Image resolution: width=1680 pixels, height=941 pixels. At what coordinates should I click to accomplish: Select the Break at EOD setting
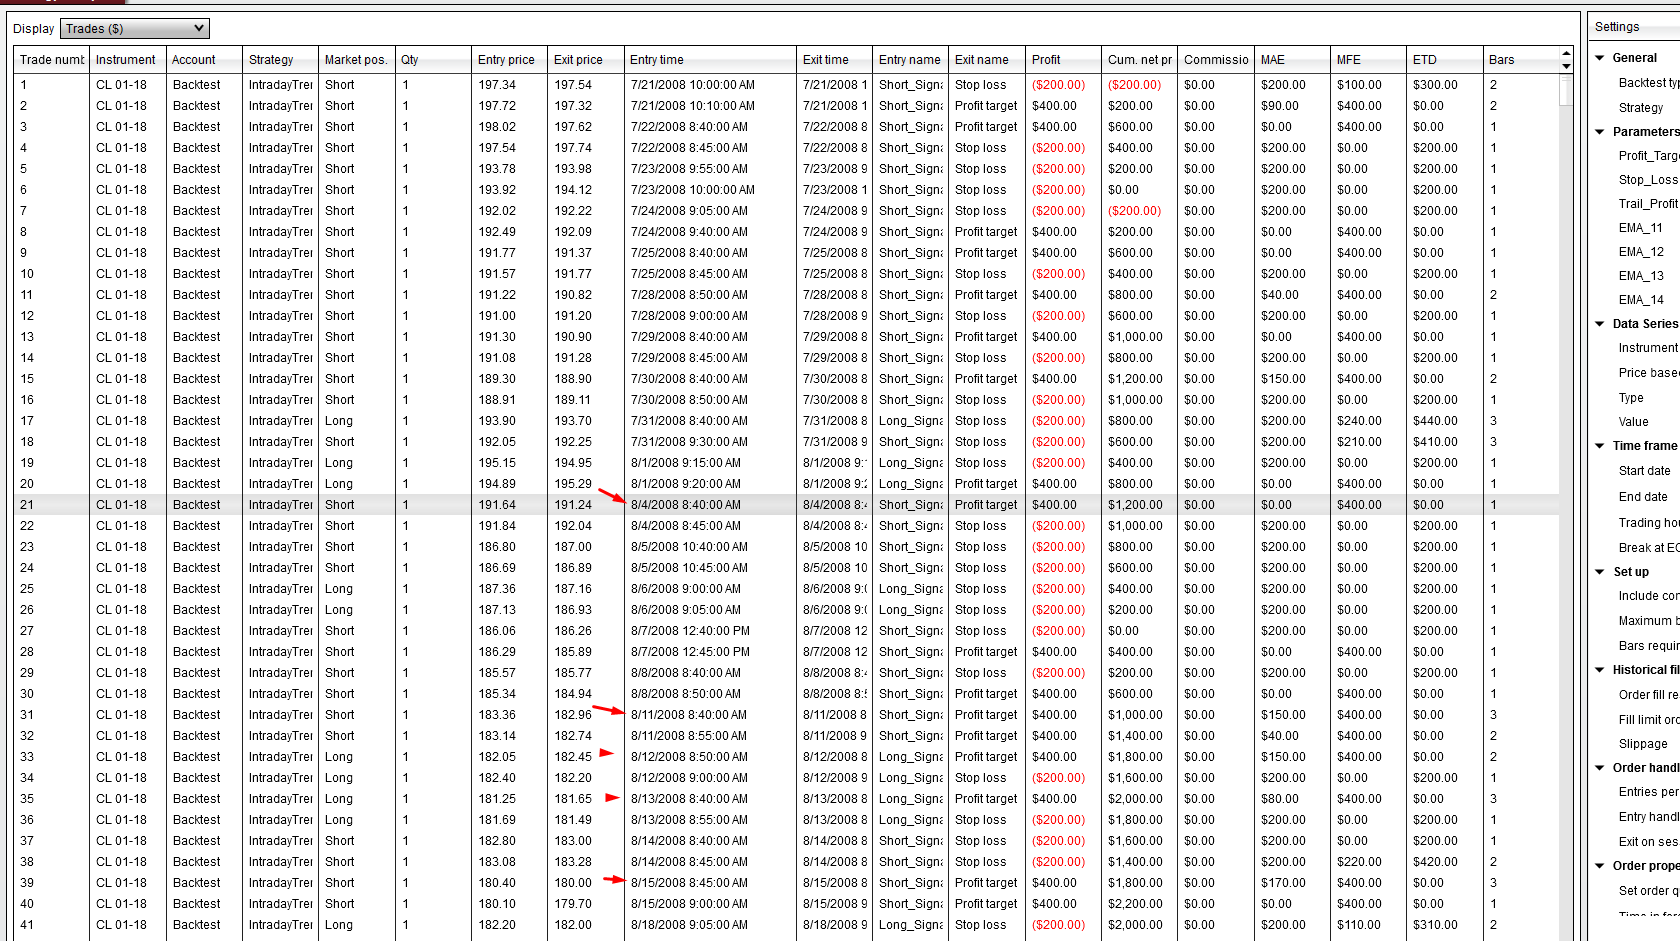1649,548
